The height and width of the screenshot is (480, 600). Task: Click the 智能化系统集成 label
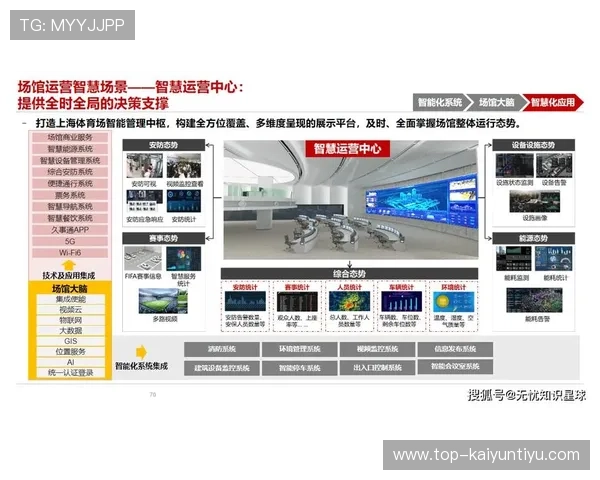(x=142, y=366)
